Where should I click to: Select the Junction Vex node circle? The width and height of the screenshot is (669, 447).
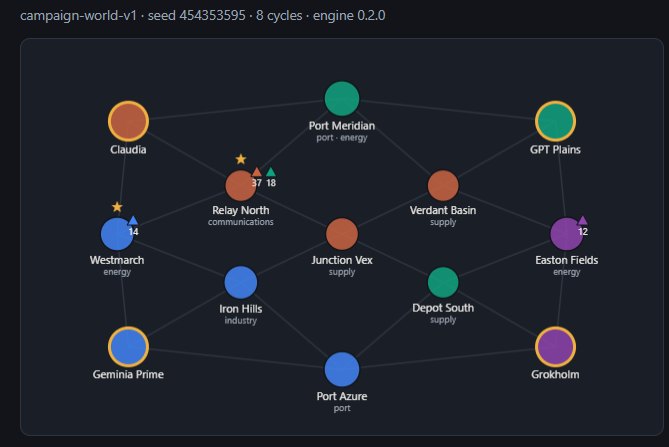pyautogui.click(x=342, y=234)
